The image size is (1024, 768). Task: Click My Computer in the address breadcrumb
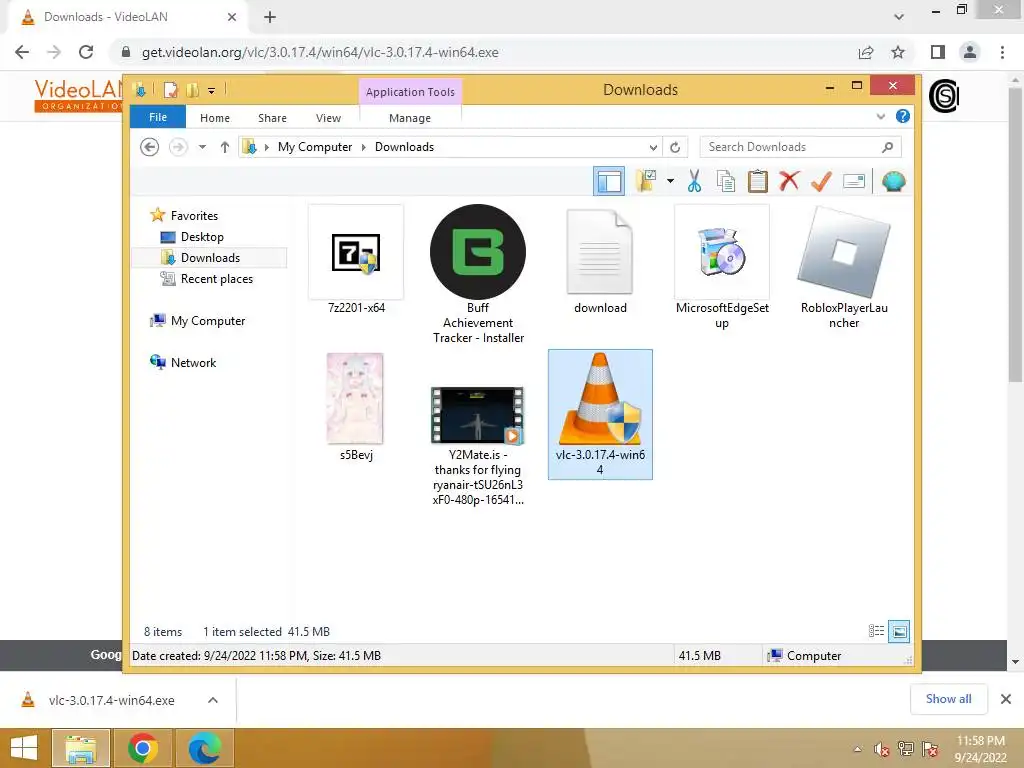click(315, 147)
